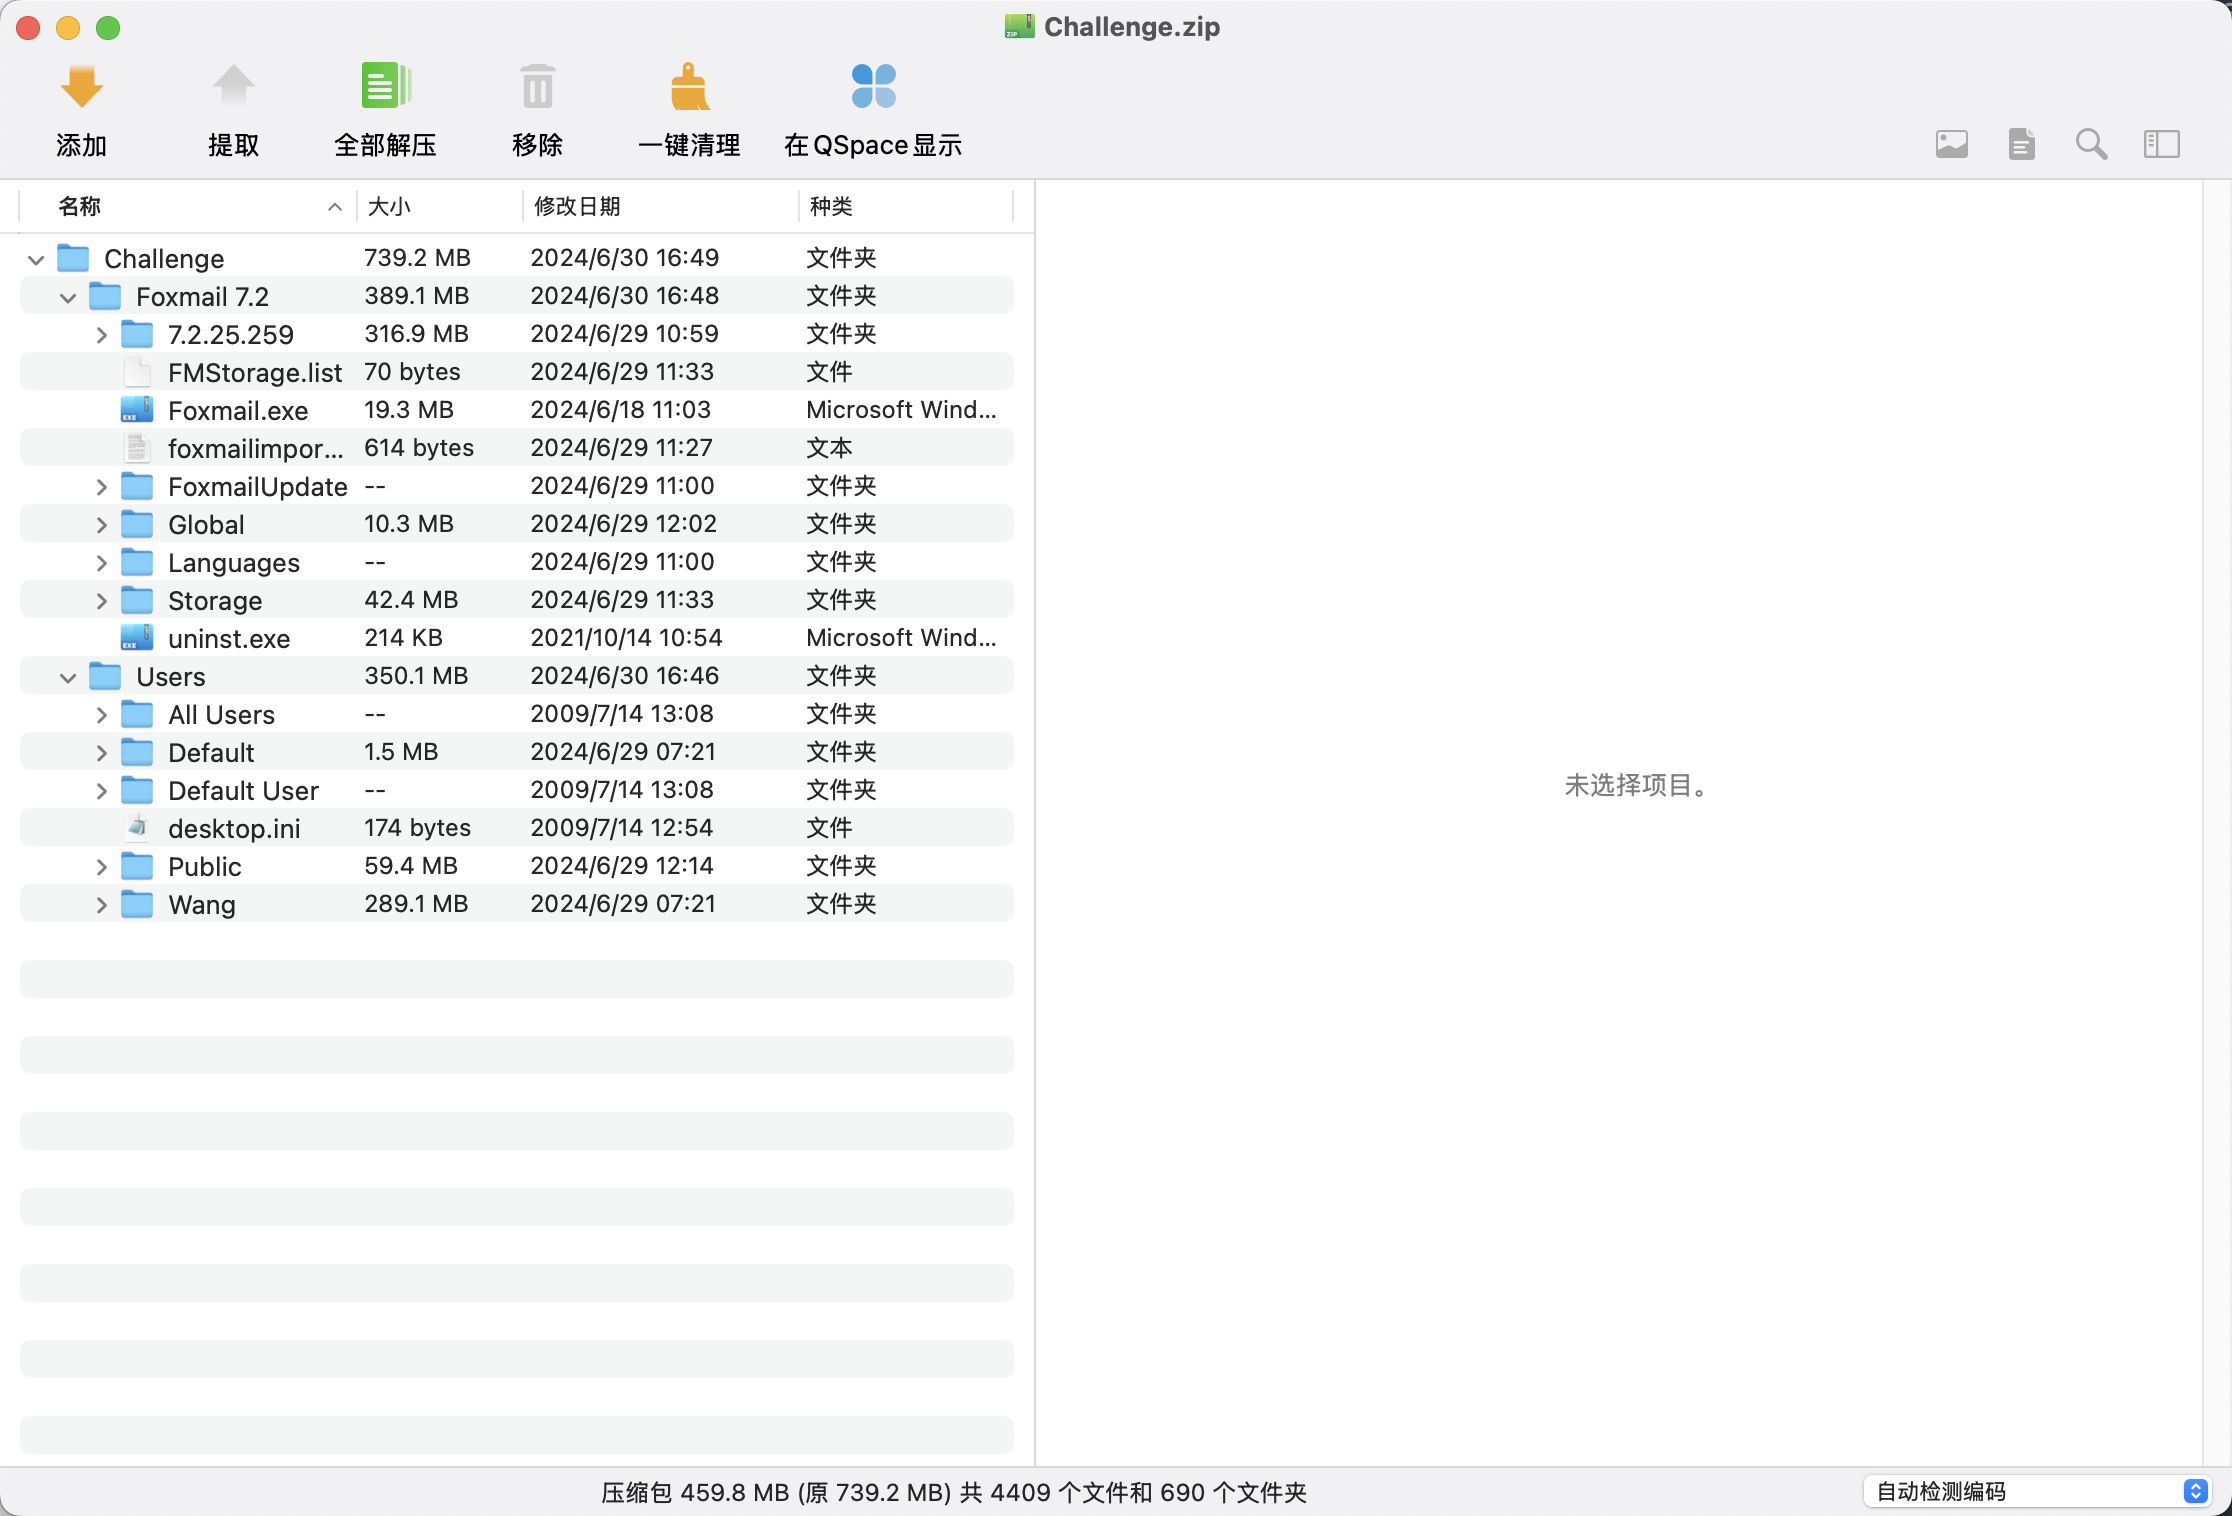Sort by the 大小 column header
The height and width of the screenshot is (1516, 2232).
[439, 206]
